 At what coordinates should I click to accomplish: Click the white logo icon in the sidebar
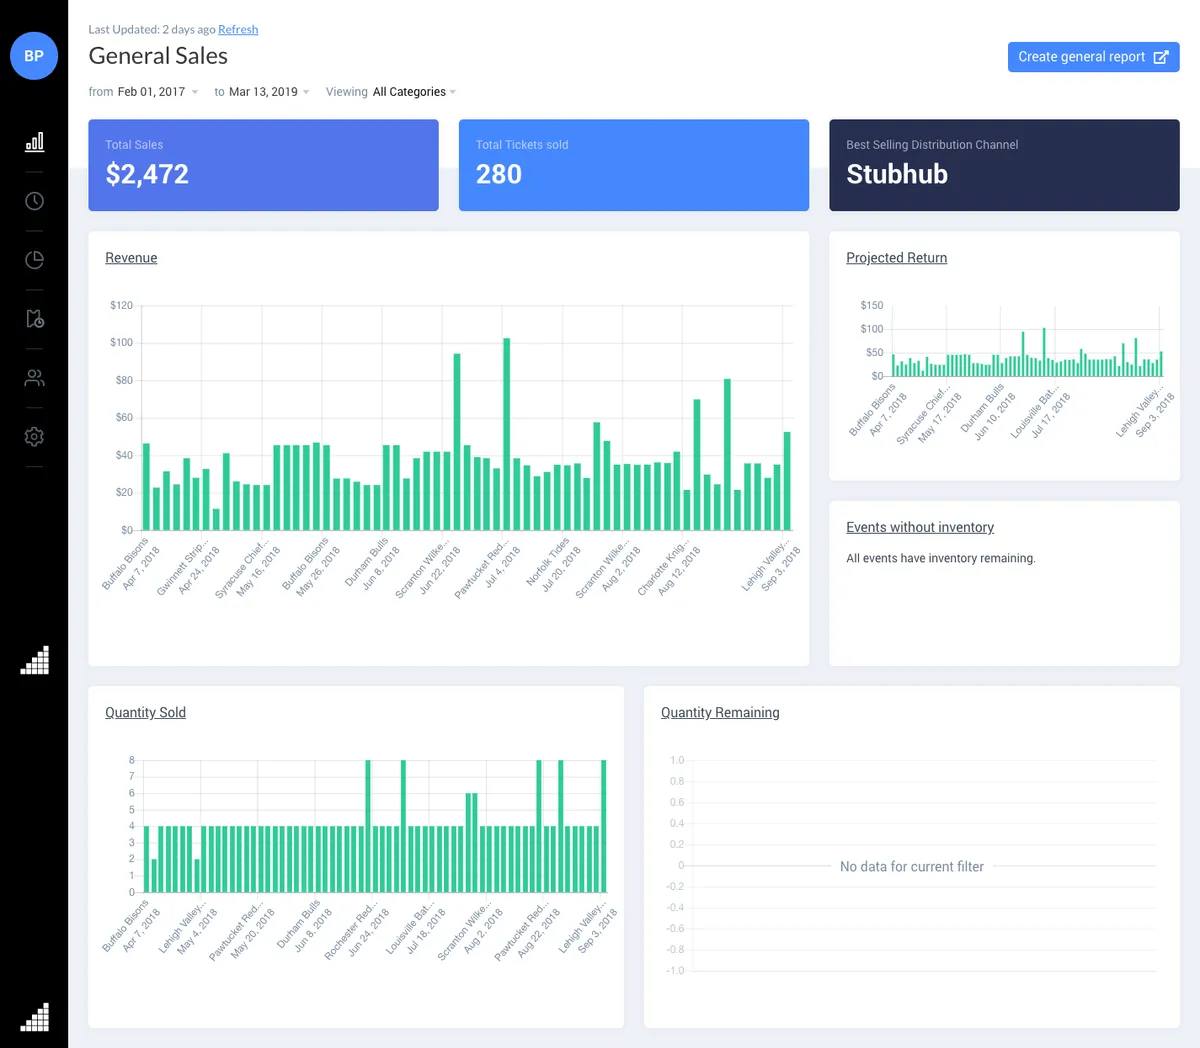point(34,660)
